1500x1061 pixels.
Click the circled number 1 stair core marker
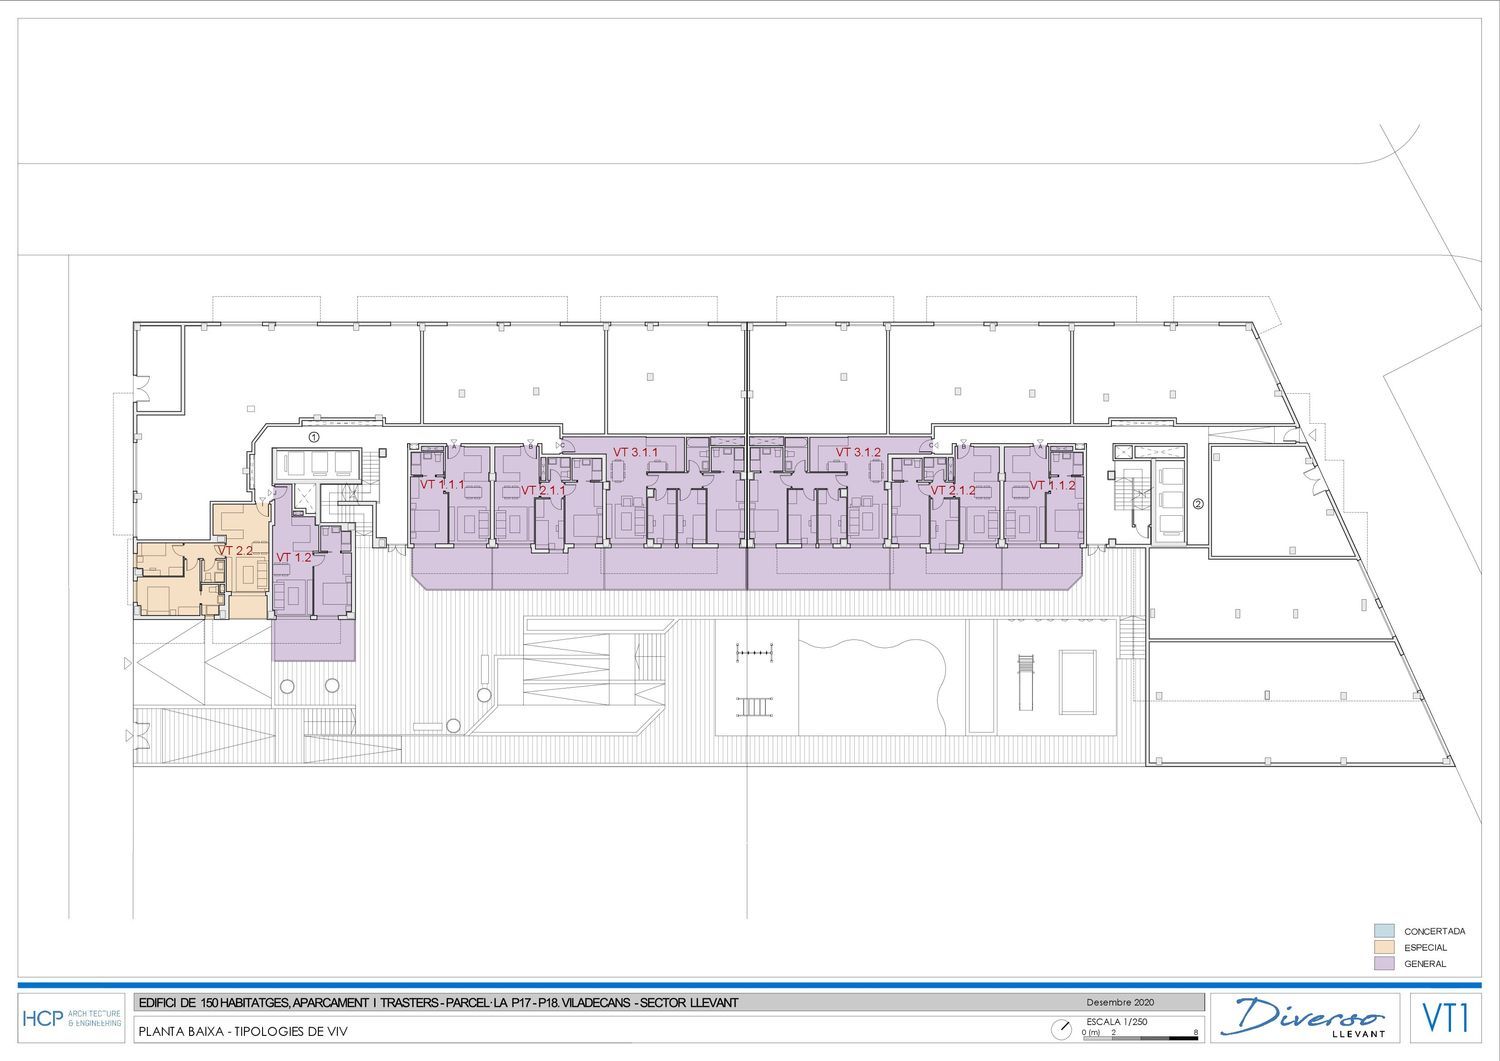(313, 437)
